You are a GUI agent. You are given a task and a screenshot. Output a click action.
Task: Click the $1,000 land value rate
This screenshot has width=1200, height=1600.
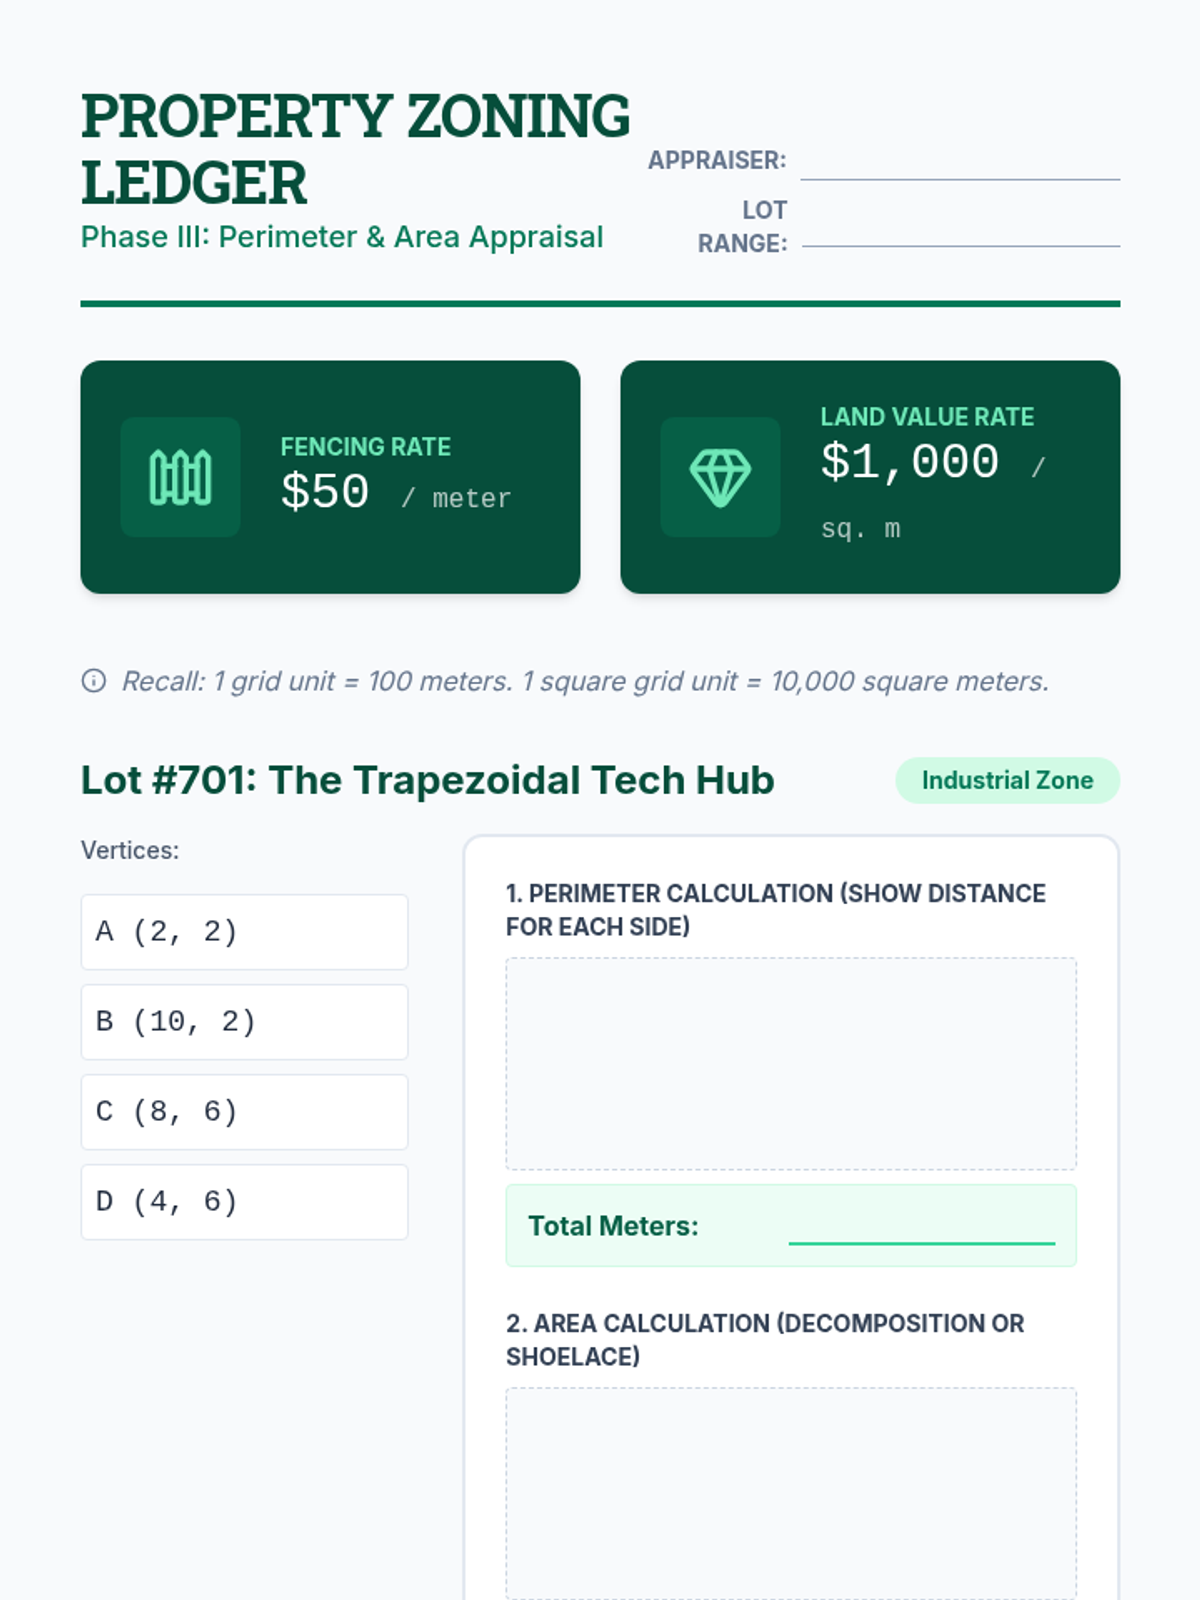click(909, 462)
